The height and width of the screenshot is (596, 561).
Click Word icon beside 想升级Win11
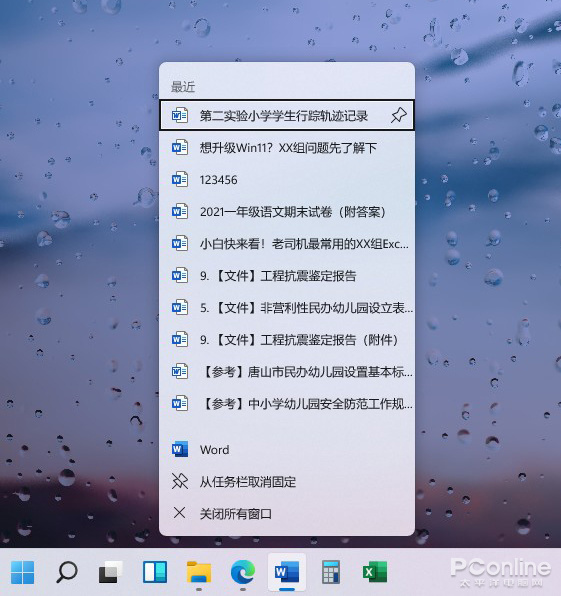180,147
